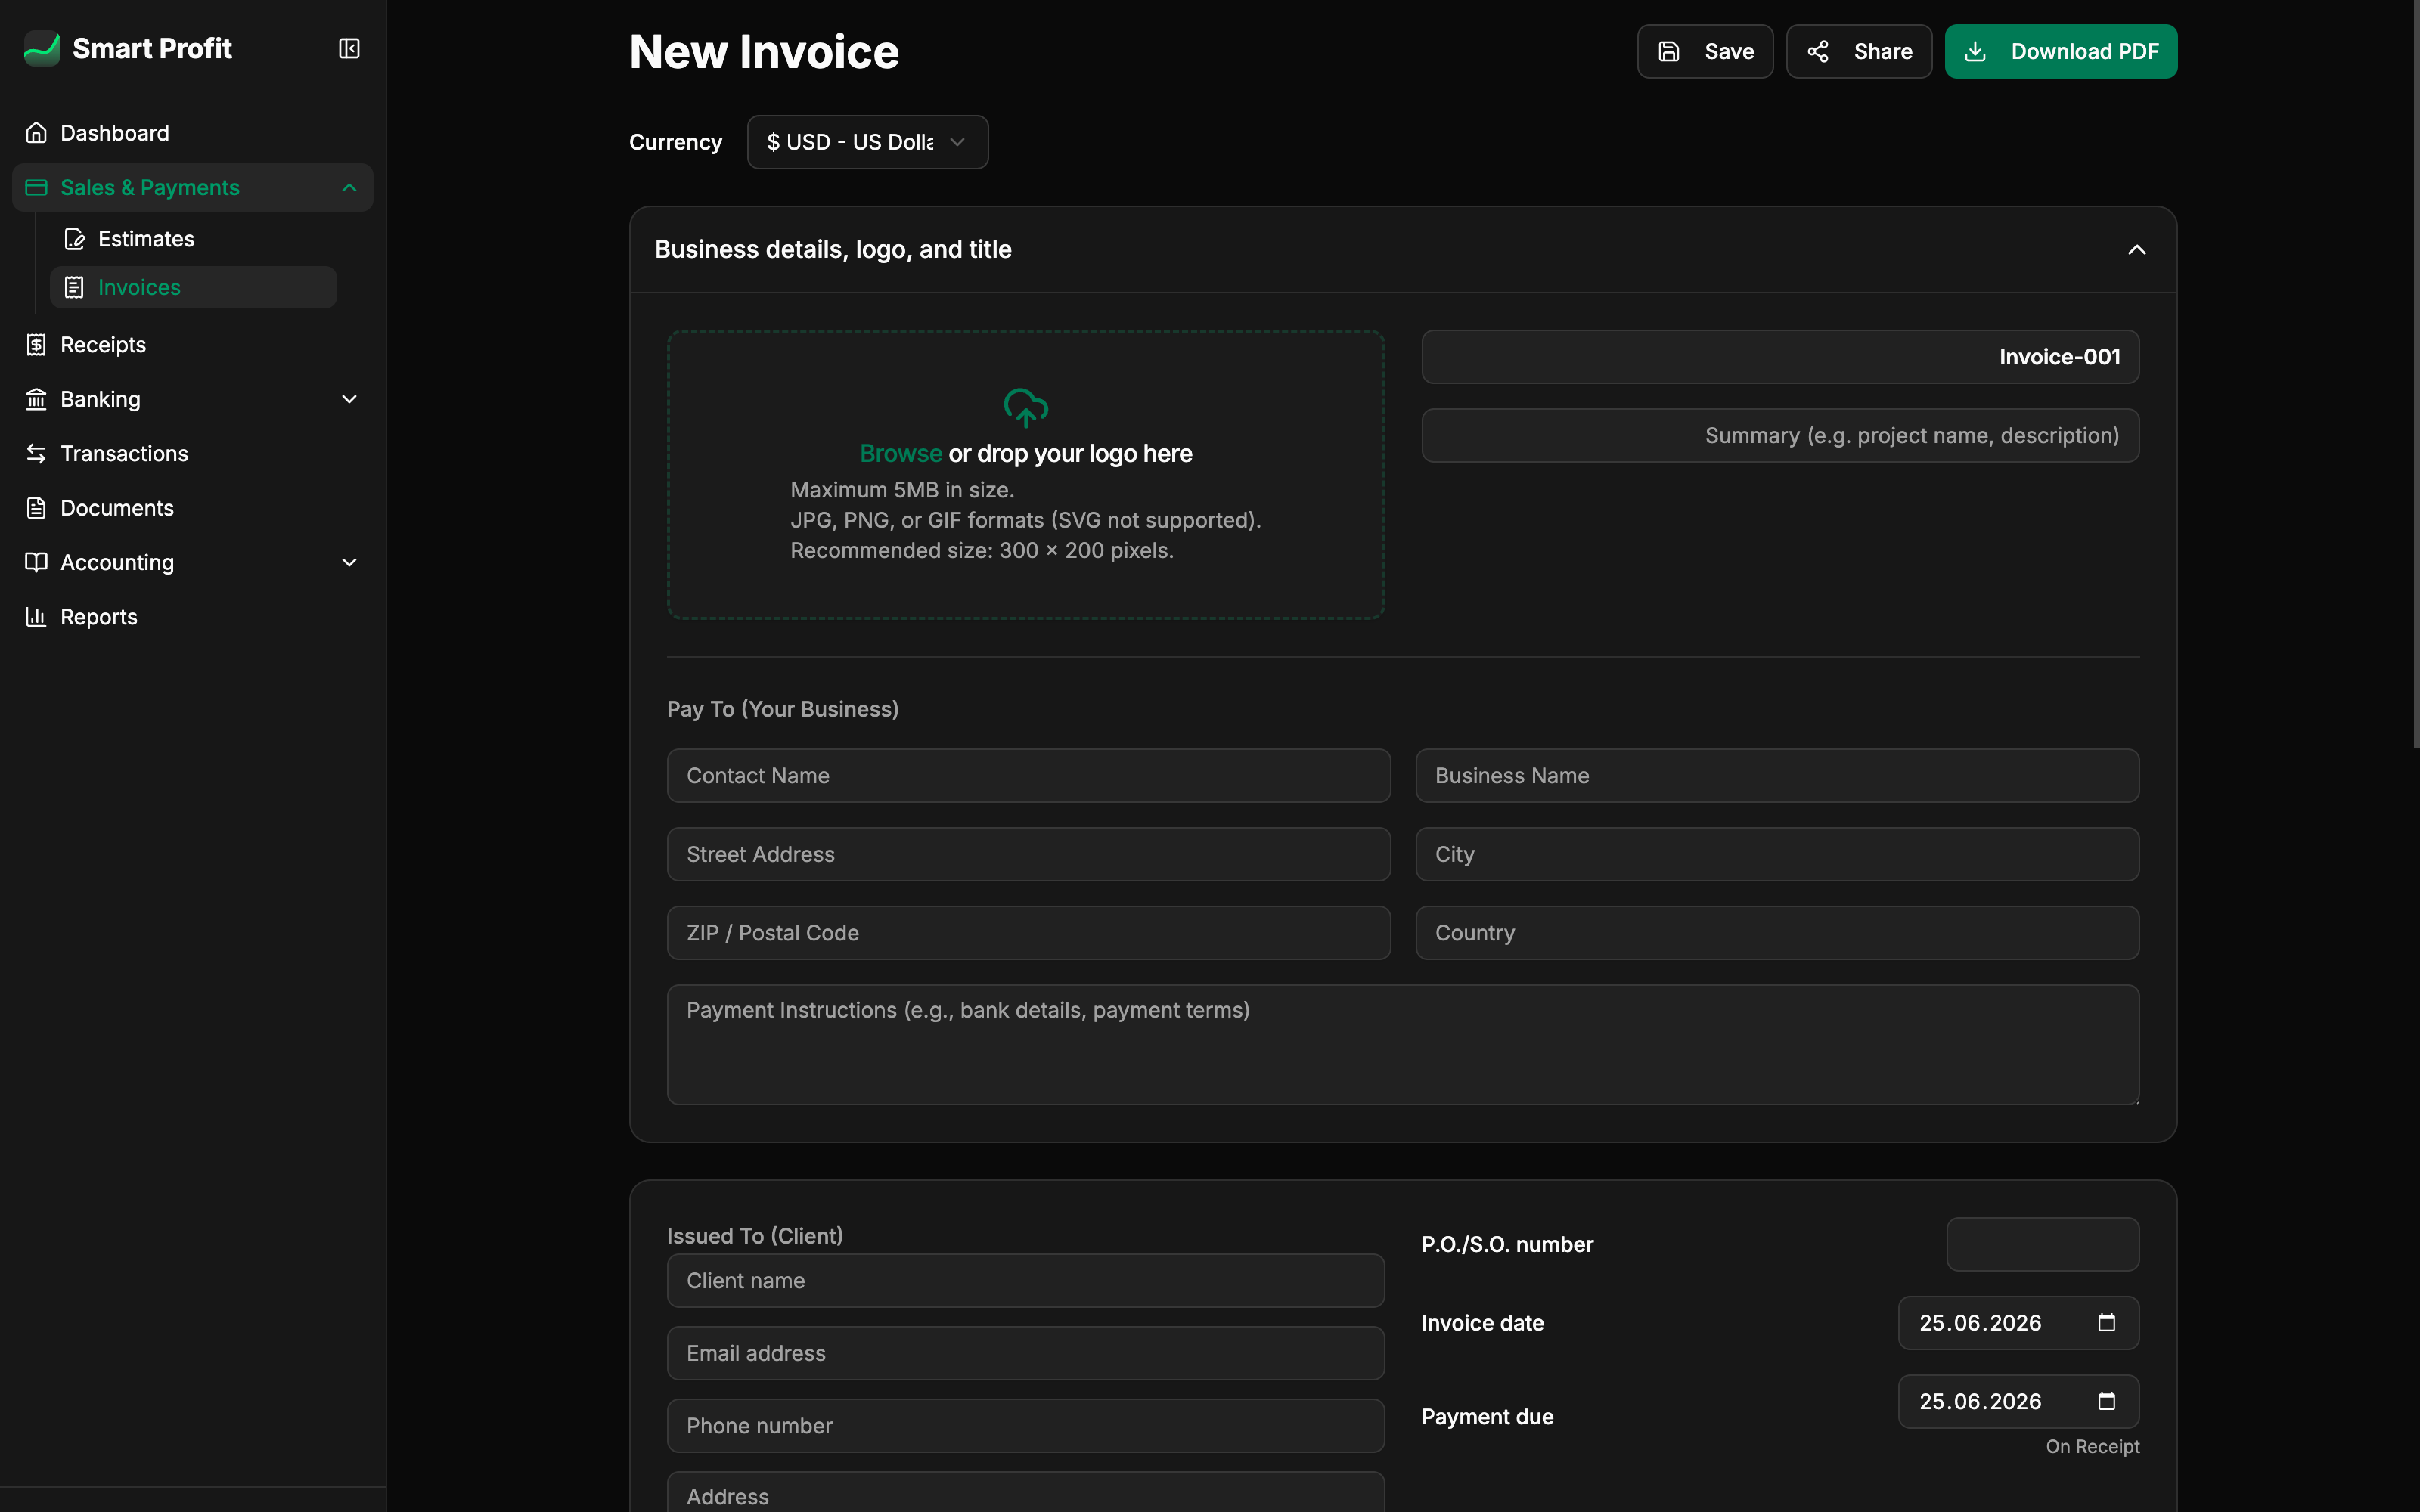The image size is (2420, 1512).
Task: Collapse the Sales & Payments menu chevron
Action: (x=349, y=187)
